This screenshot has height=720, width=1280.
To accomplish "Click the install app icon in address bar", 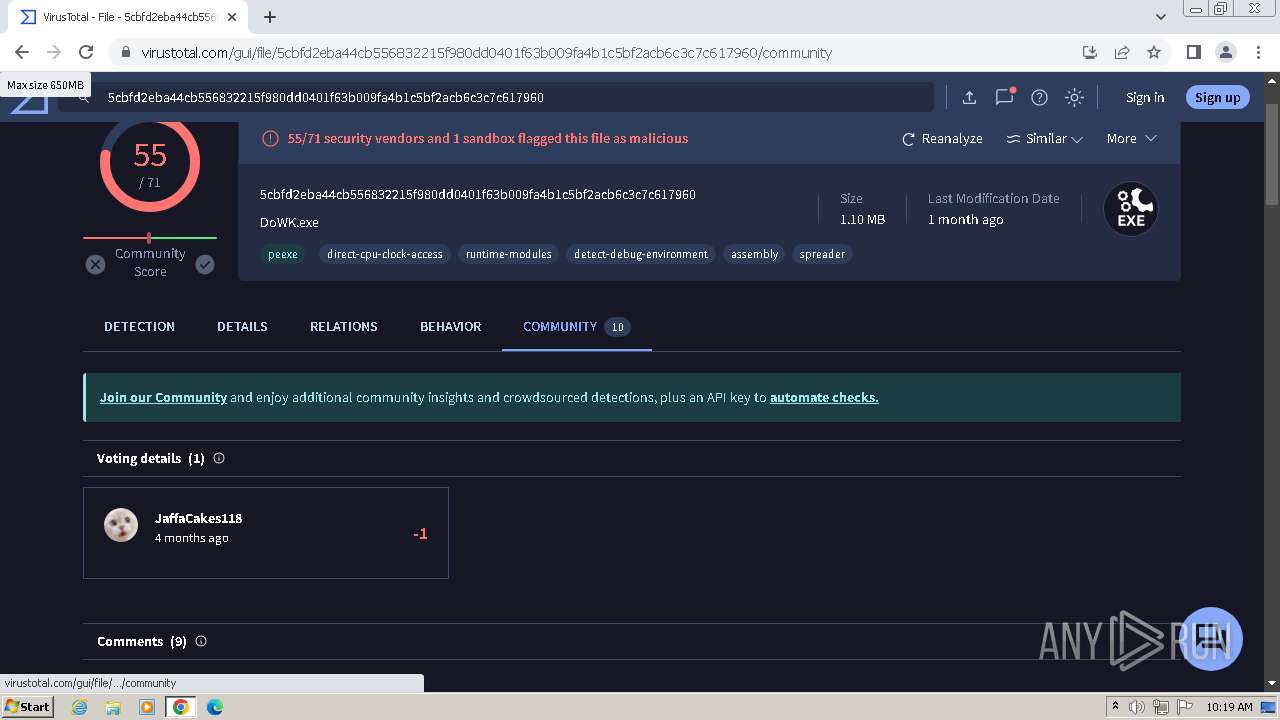I will click(1090, 52).
